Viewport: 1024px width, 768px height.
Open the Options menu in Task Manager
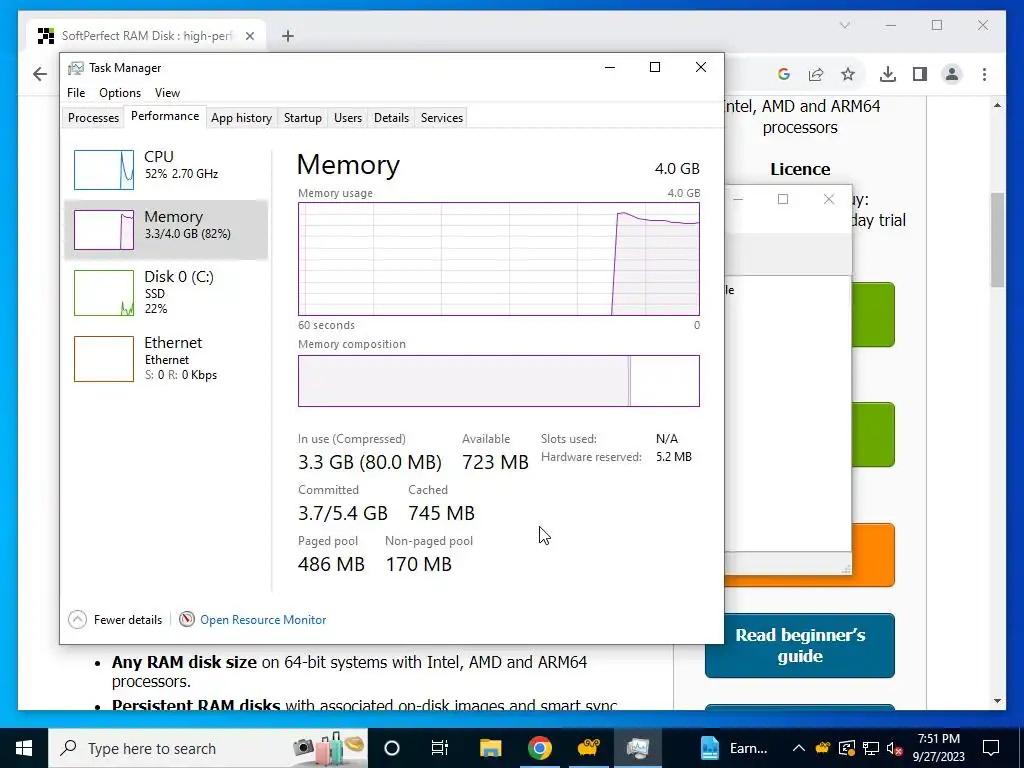pos(120,93)
